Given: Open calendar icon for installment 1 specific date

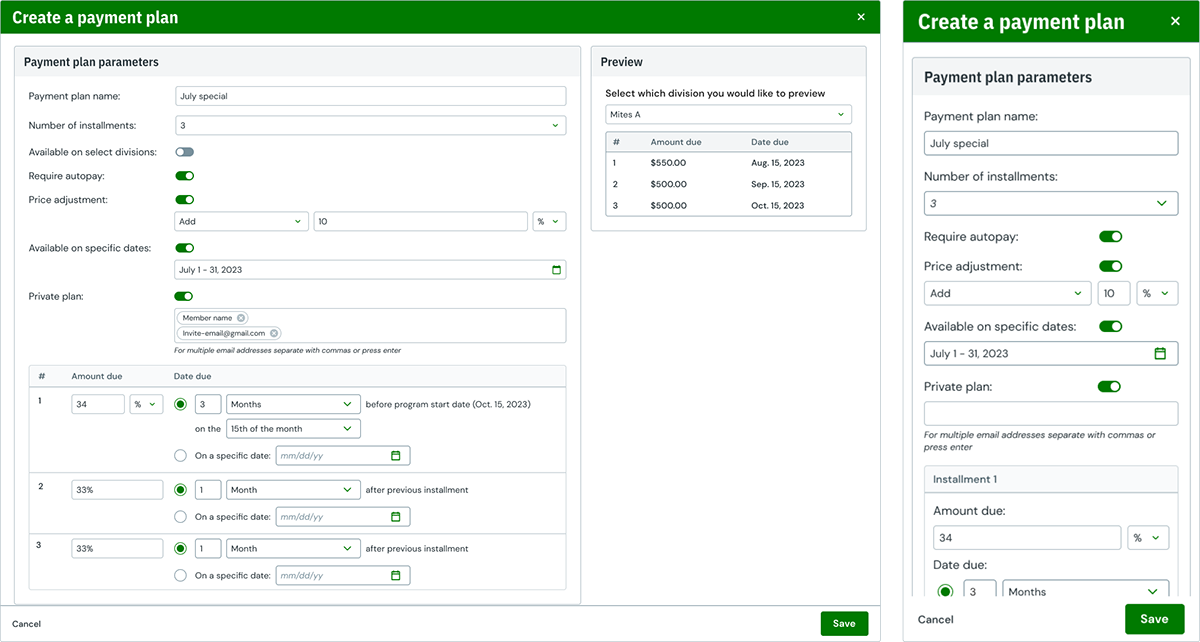Looking at the screenshot, I should 395,456.
